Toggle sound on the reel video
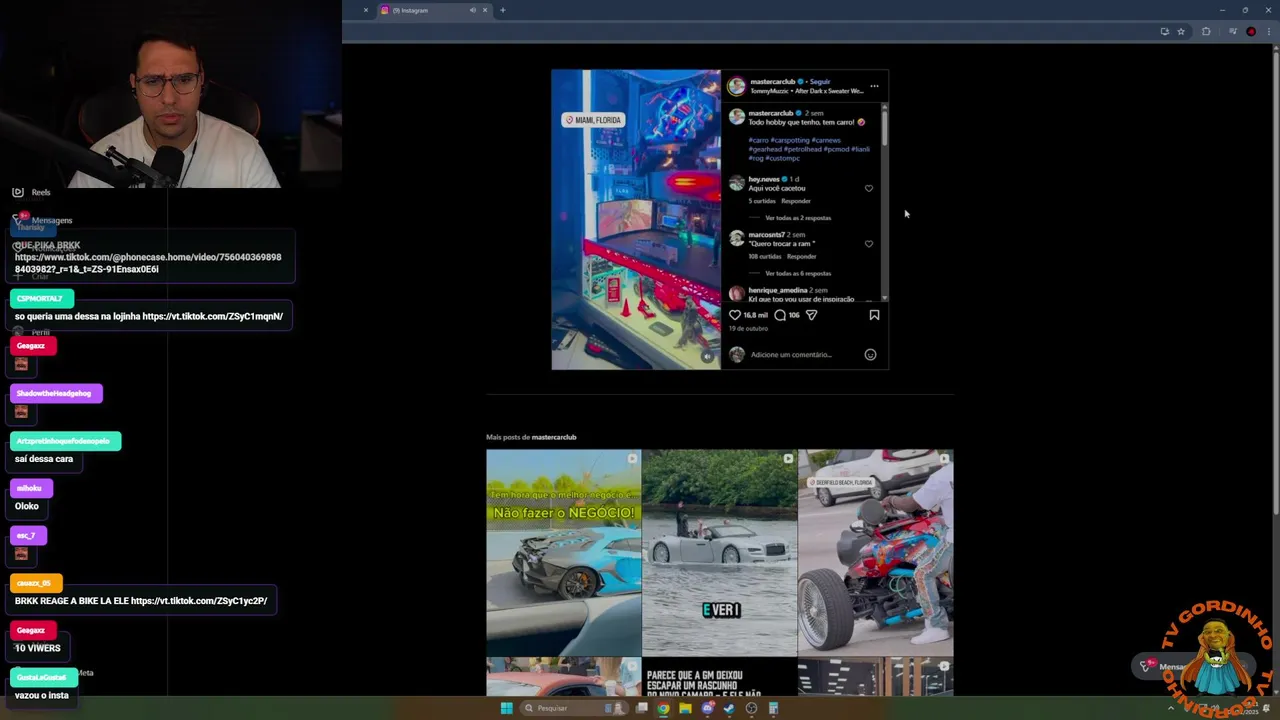Screen dimensions: 1280x720 coord(707,356)
